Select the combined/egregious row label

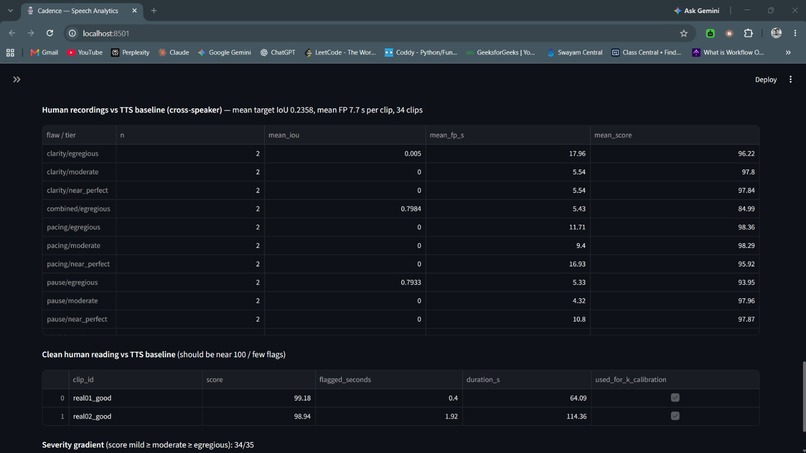pos(79,209)
